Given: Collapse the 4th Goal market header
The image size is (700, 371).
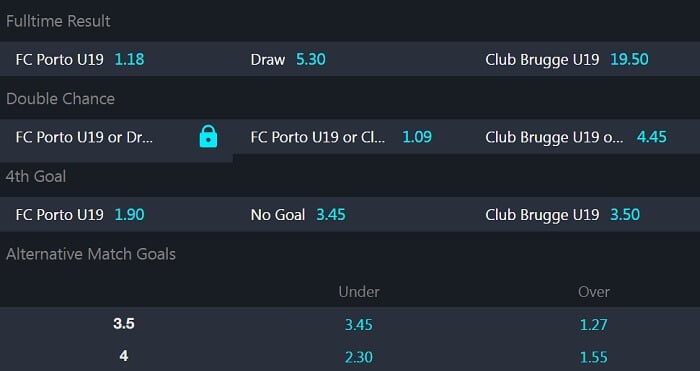Looking at the screenshot, I should pyautogui.click(x=350, y=176).
